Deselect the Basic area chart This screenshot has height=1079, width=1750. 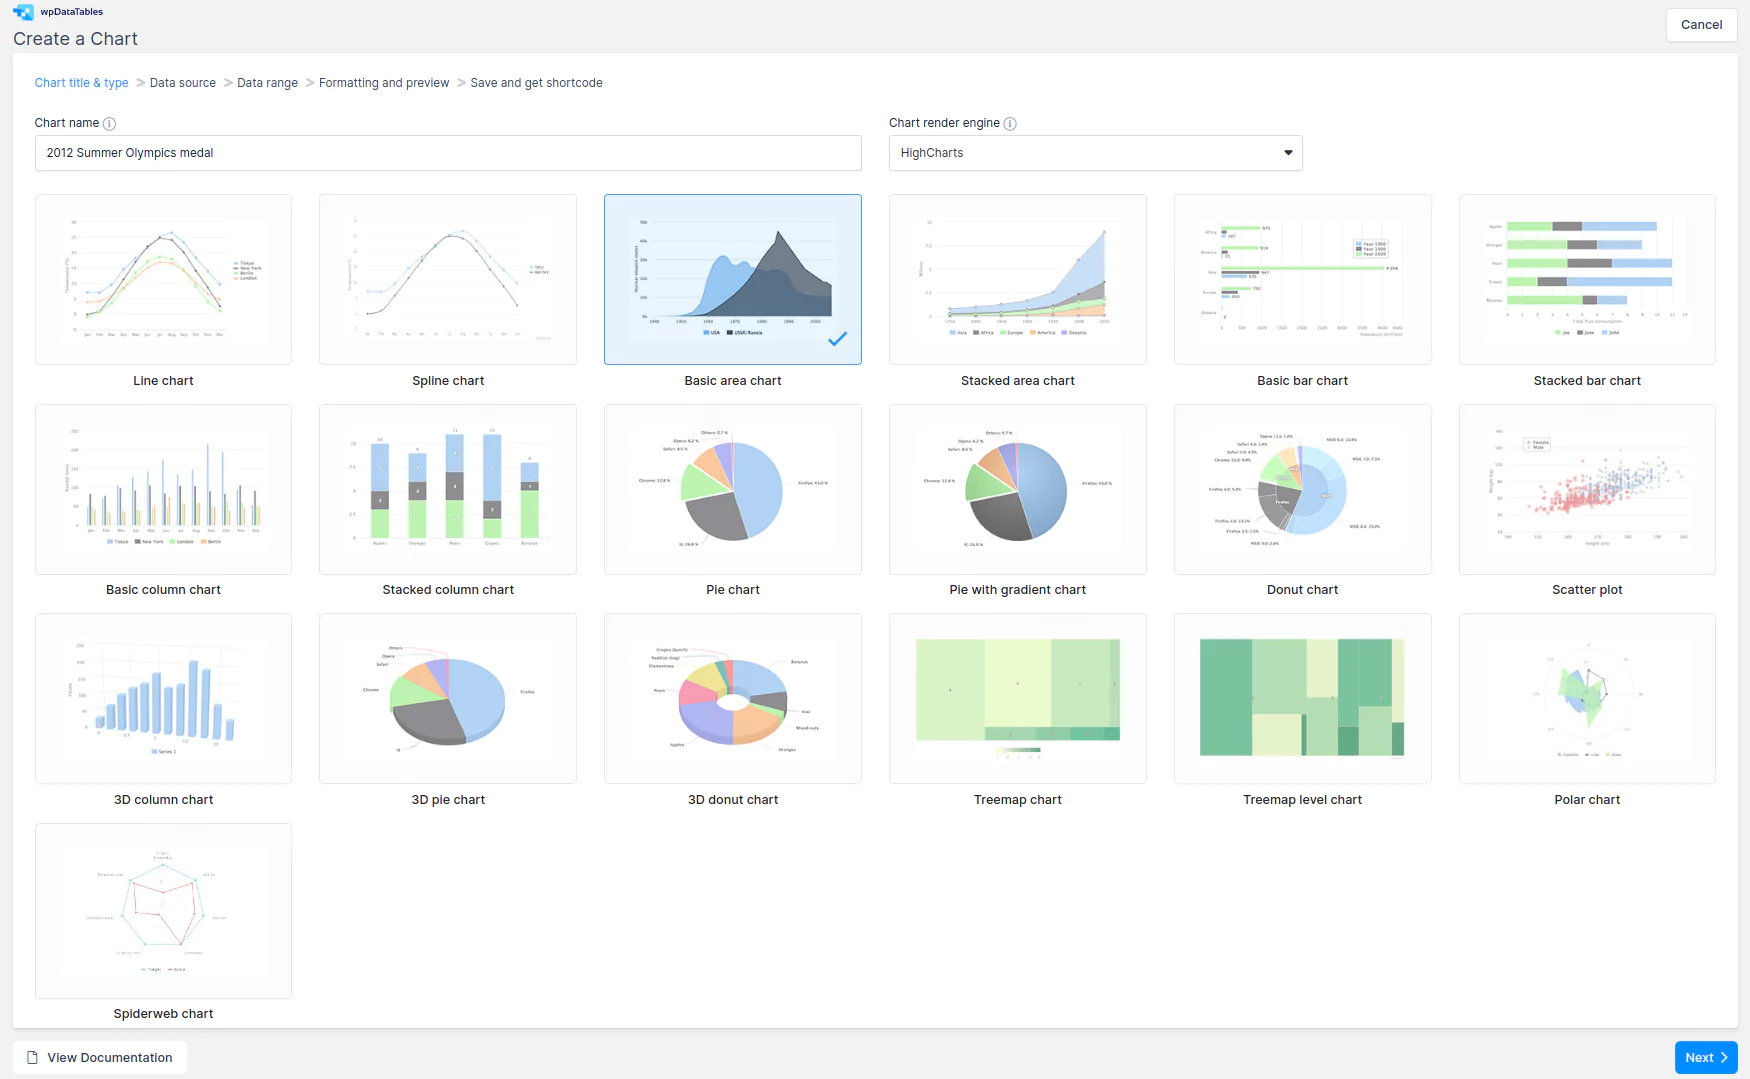point(732,280)
